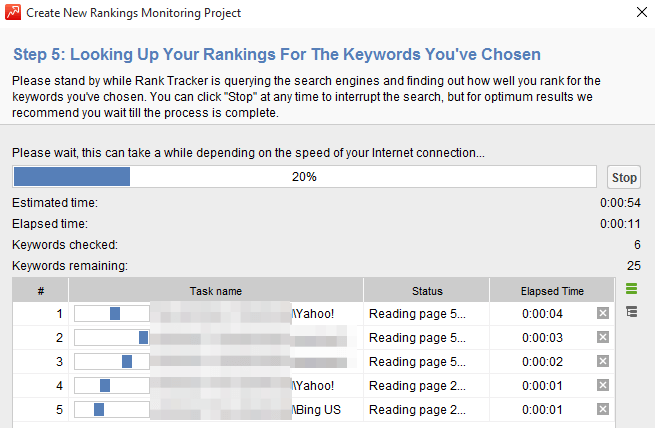Sort by the Elapsed Time column header

point(551,291)
